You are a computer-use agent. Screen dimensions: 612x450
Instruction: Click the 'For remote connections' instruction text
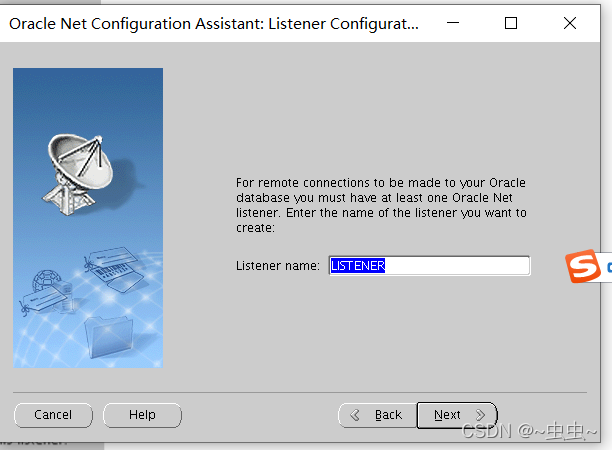click(381, 205)
